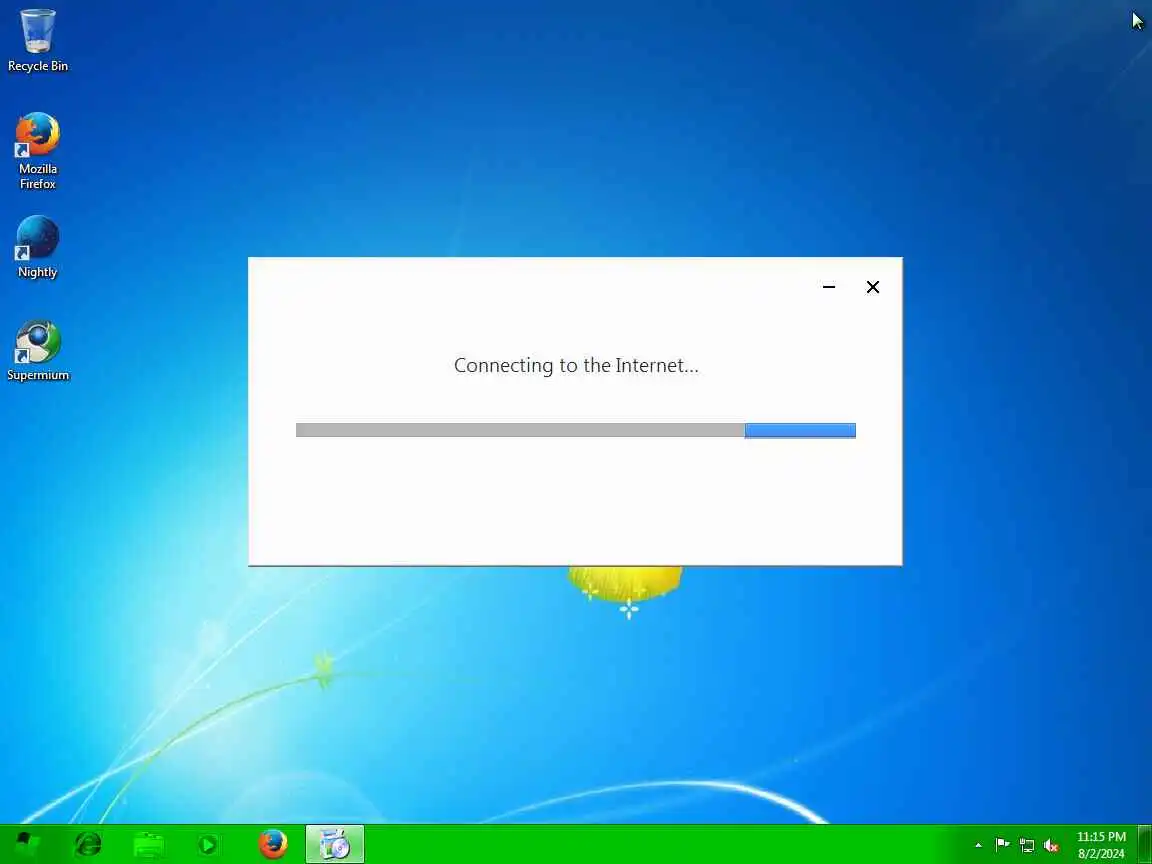Image resolution: width=1152 pixels, height=864 pixels.
Task: Launch Internet Explorer from the taskbar
Action: click(x=88, y=844)
